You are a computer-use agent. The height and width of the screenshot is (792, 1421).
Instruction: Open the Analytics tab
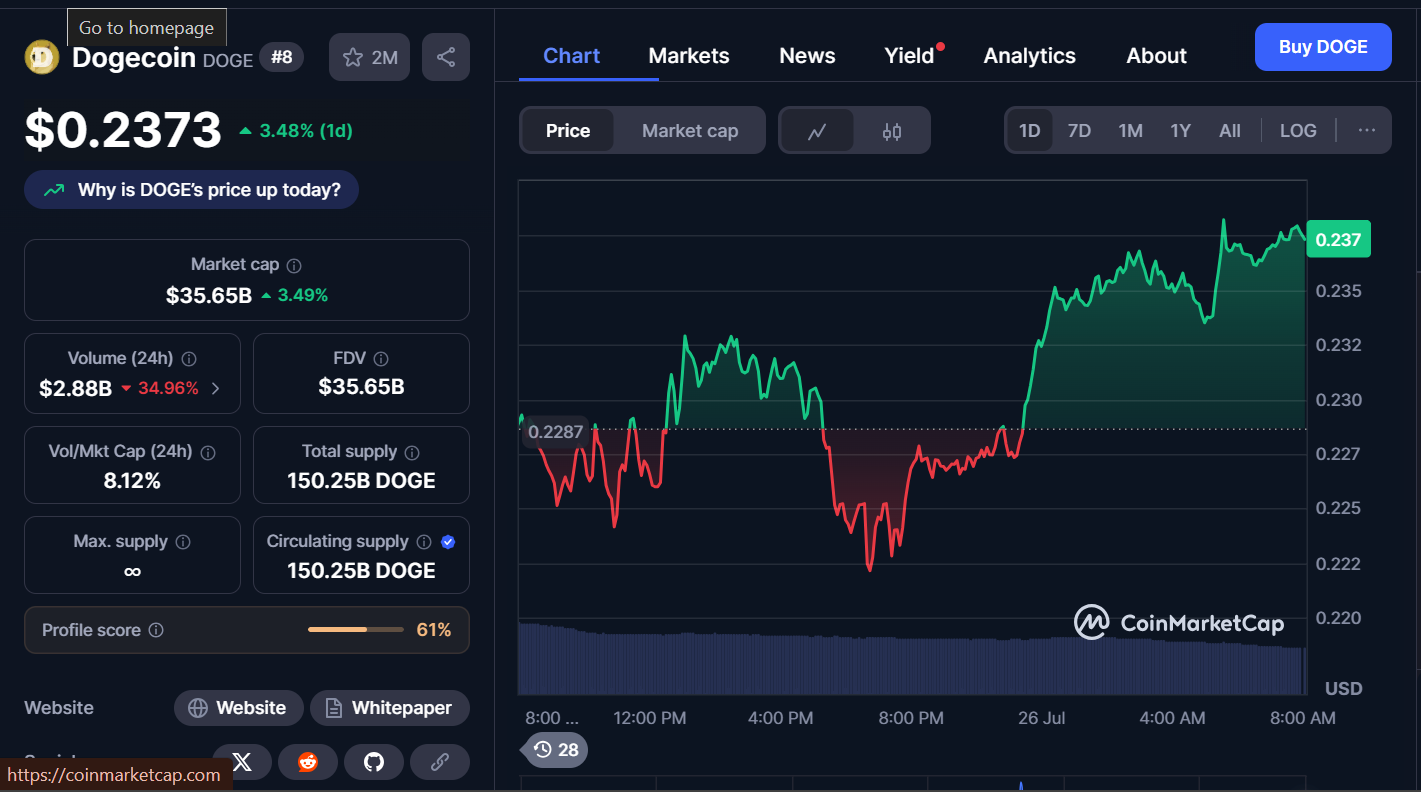click(1030, 56)
